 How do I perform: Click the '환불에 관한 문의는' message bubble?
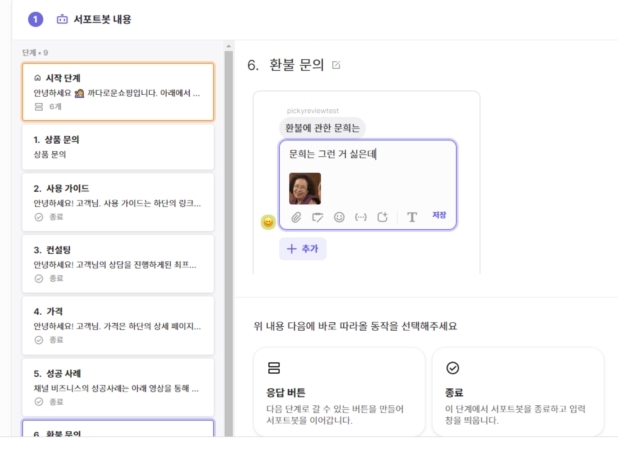coord(322,128)
